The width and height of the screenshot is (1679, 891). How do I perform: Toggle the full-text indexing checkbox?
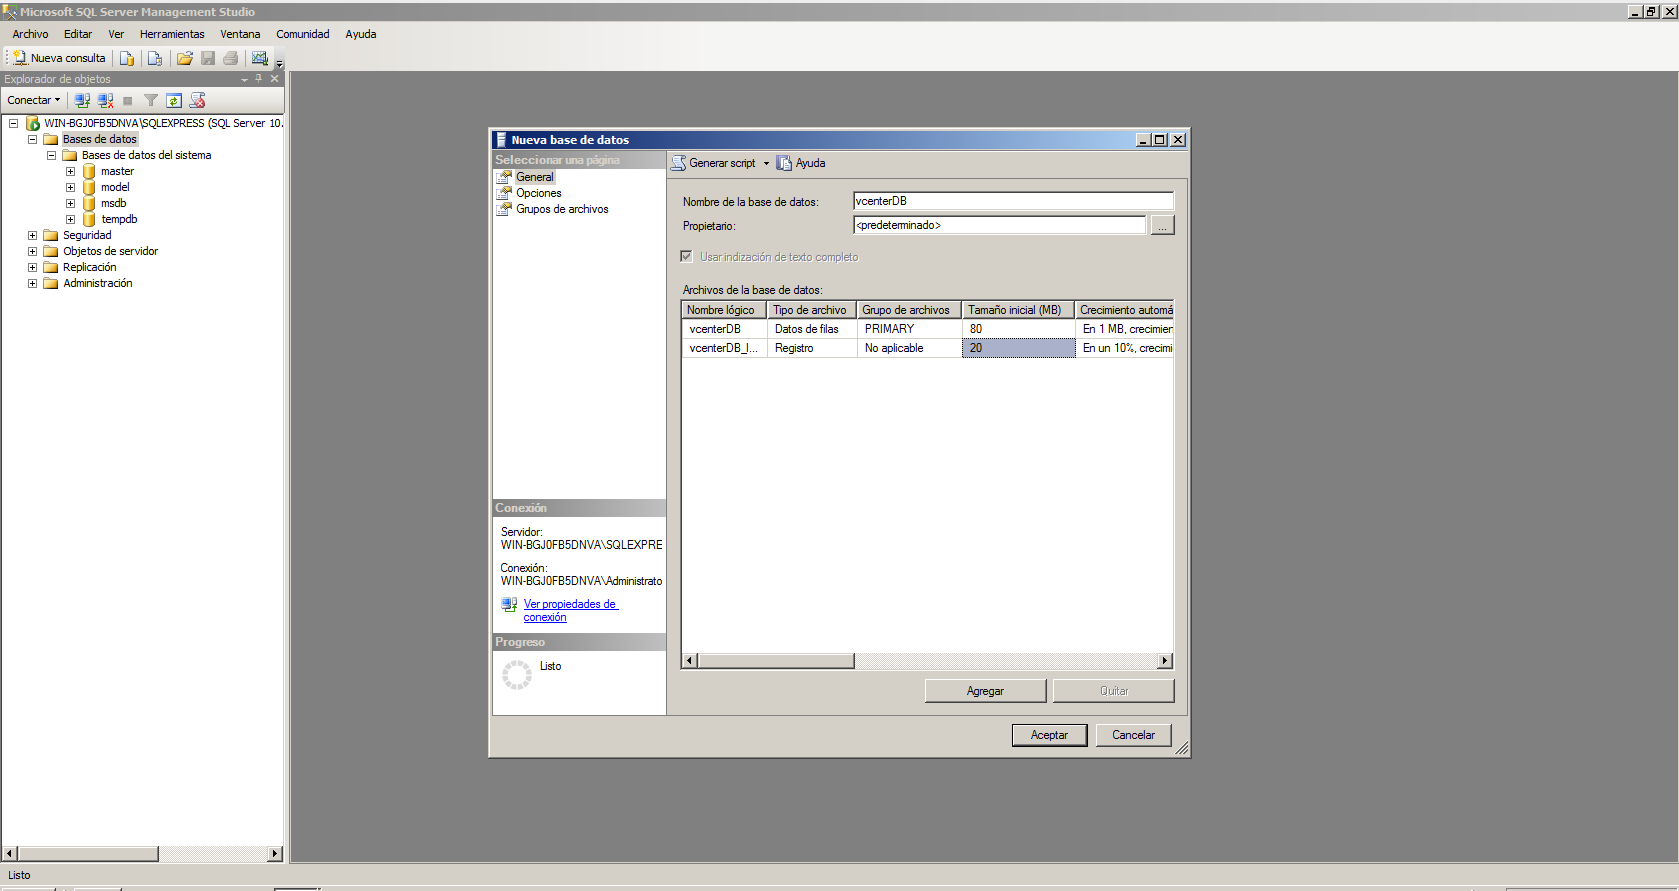click(x=686, y=257)
